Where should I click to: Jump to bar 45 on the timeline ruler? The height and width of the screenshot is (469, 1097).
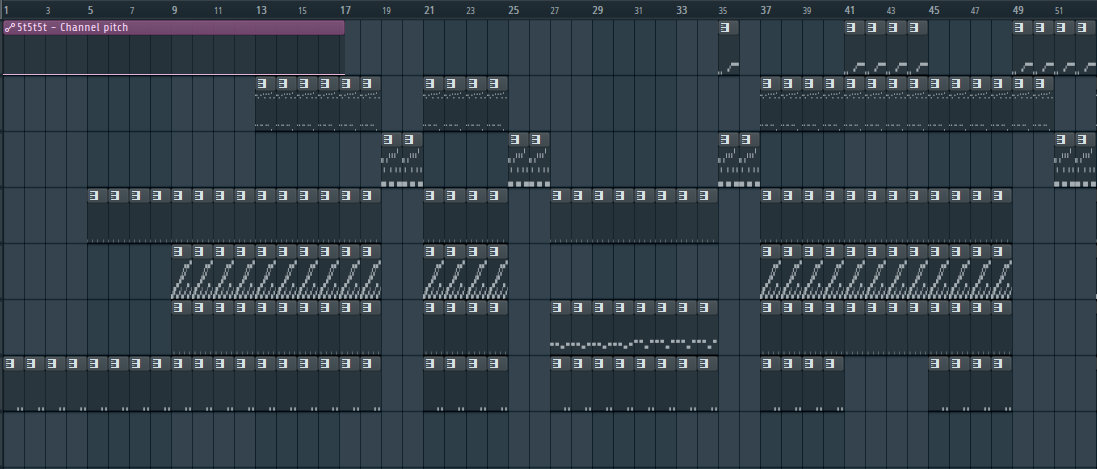(x=934, y=10)
